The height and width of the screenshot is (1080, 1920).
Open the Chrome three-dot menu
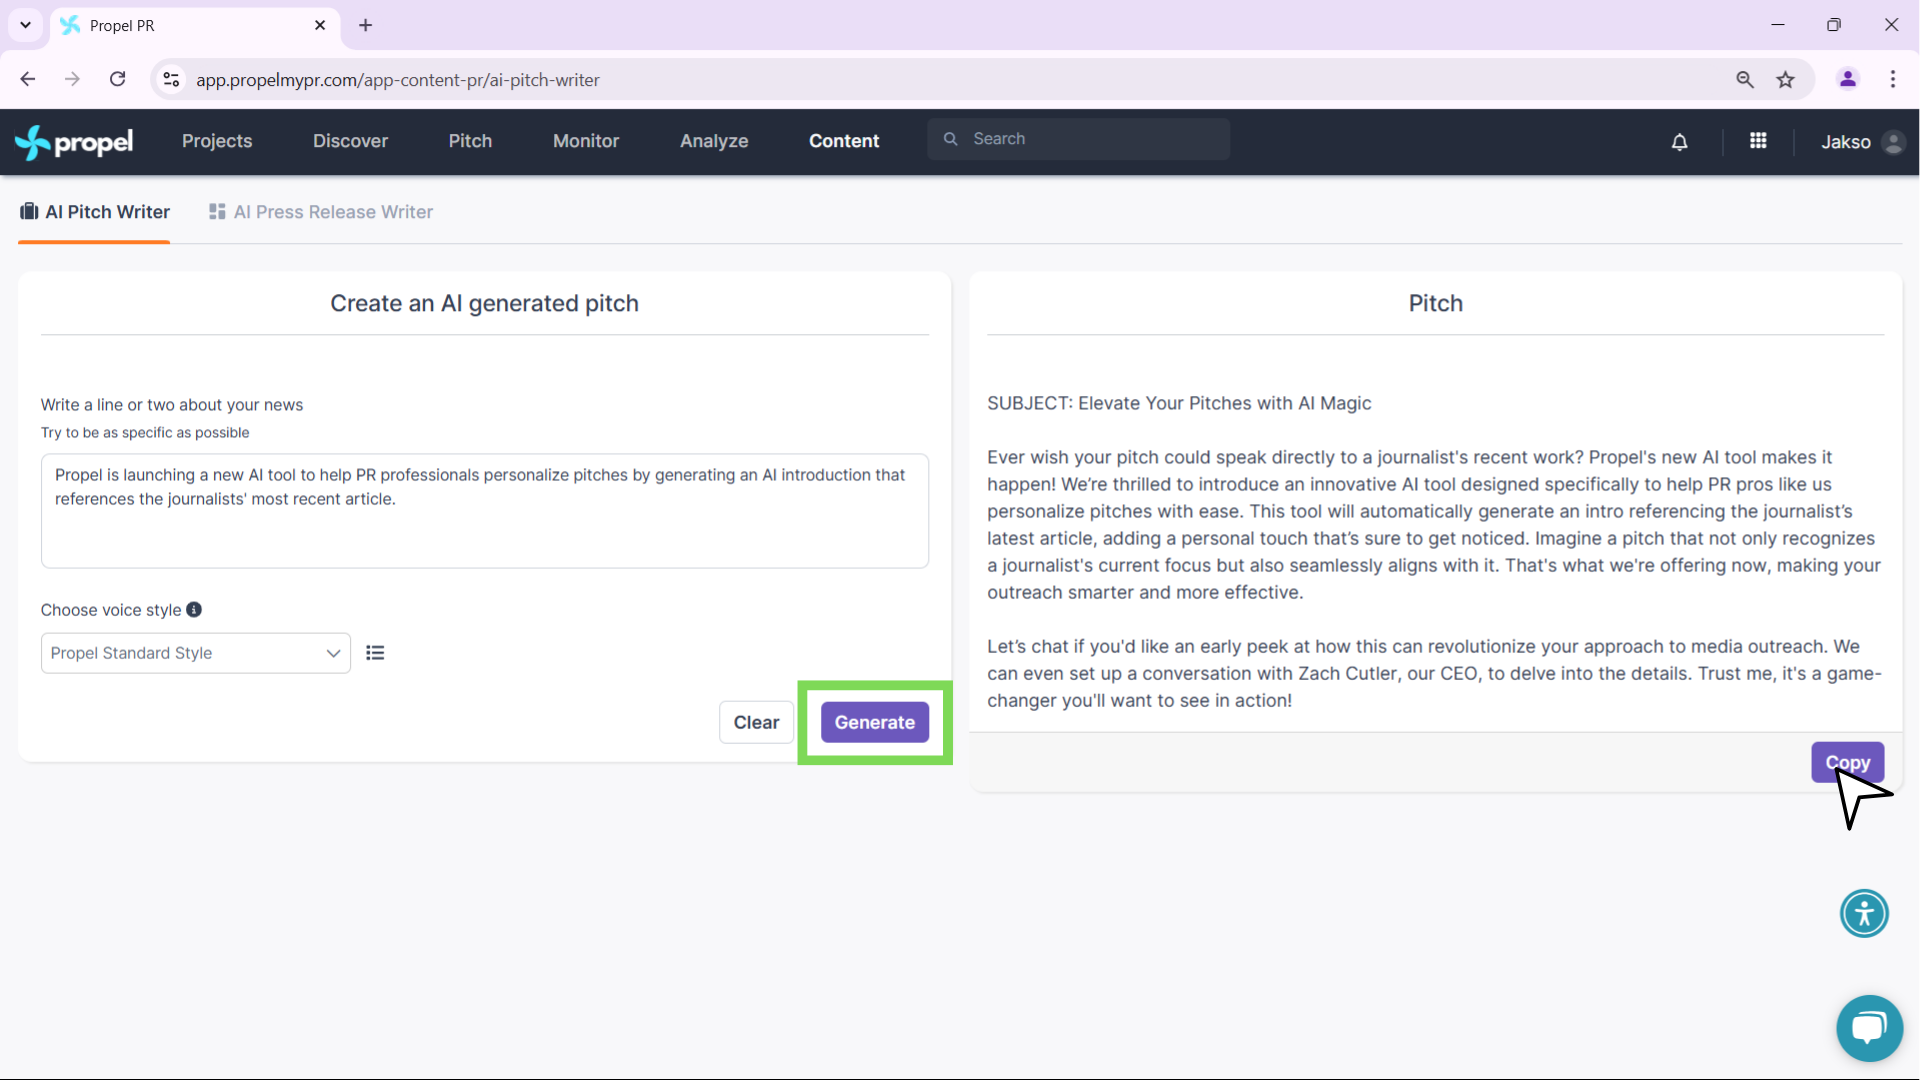click(1893, 79)
